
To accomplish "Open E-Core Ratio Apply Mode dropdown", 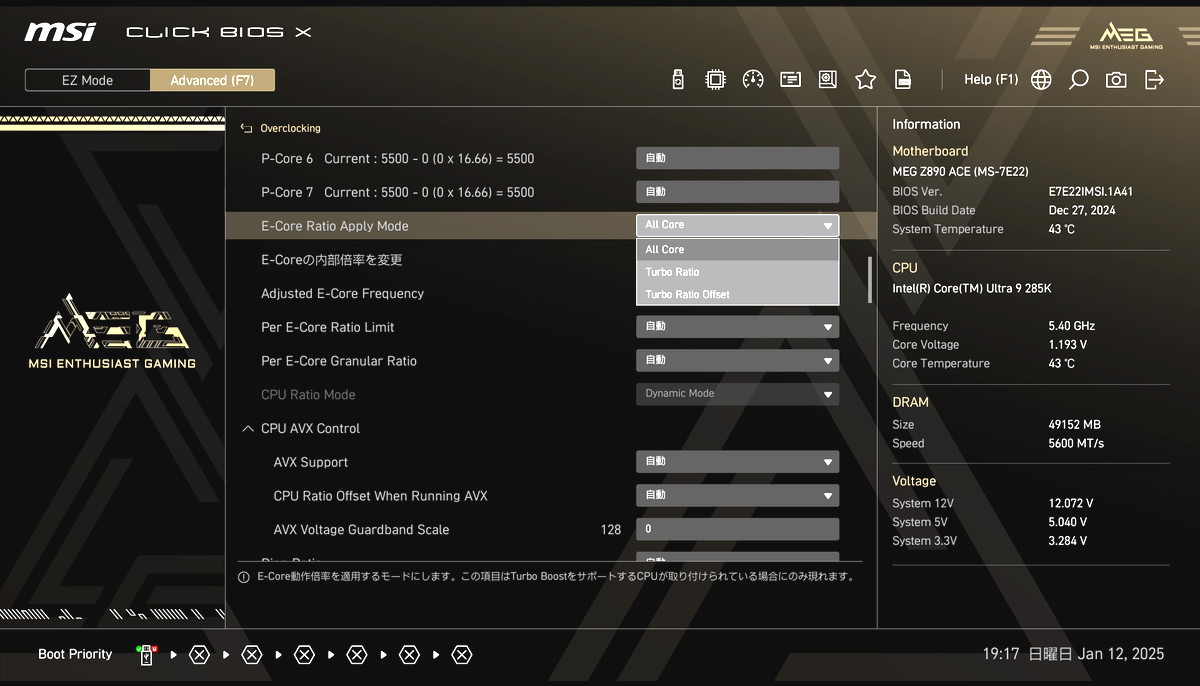I will pos(738,225).
